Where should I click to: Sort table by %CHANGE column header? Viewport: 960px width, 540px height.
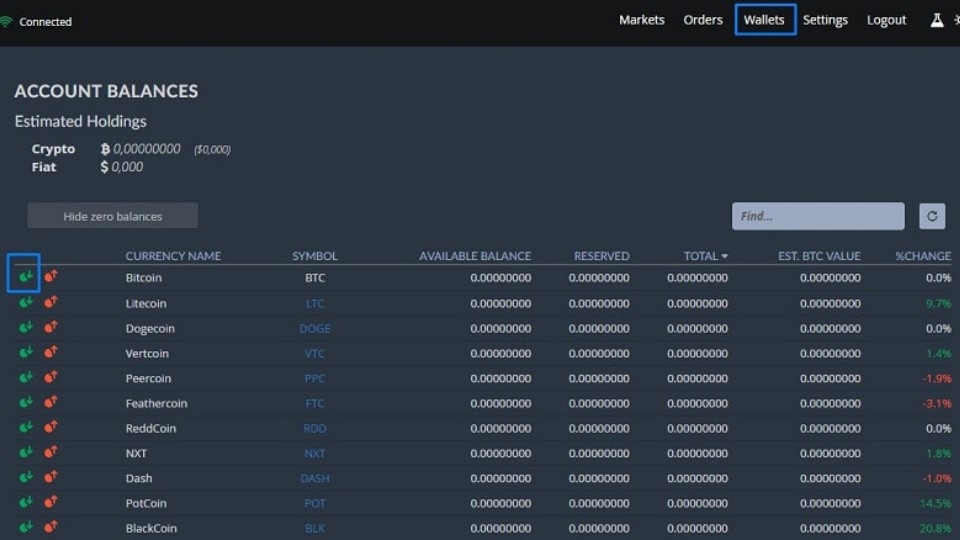coord(922,256)
